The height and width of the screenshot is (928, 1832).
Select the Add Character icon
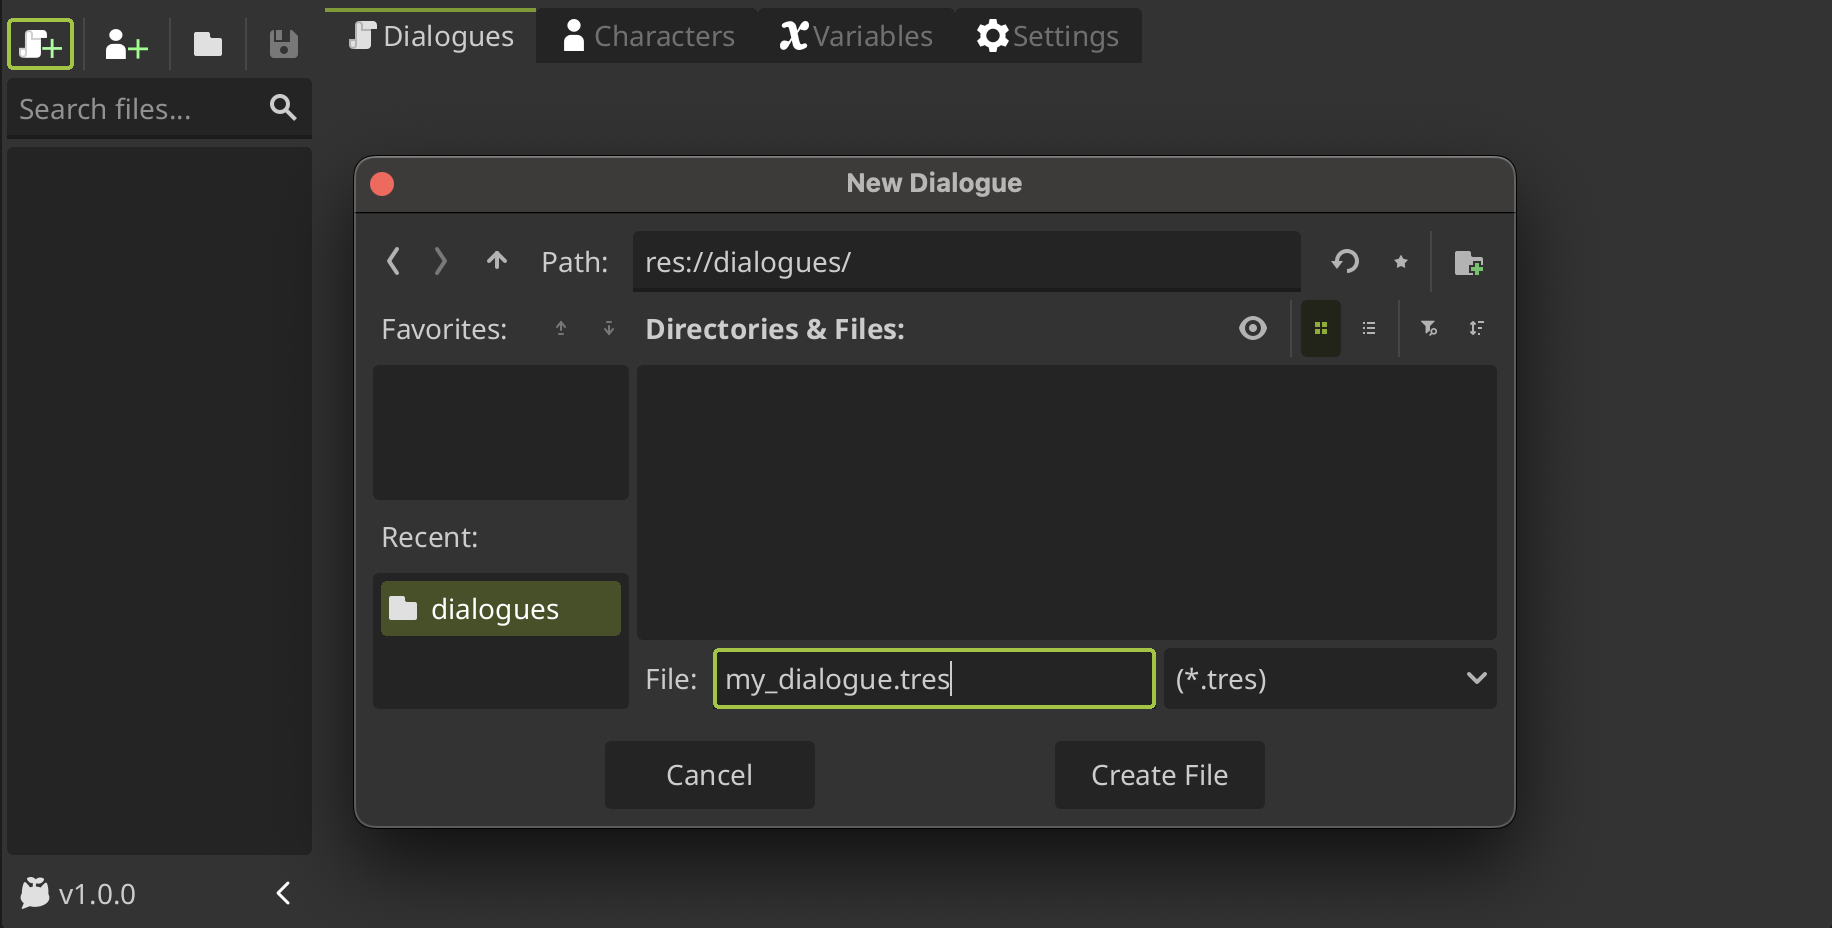125,43
